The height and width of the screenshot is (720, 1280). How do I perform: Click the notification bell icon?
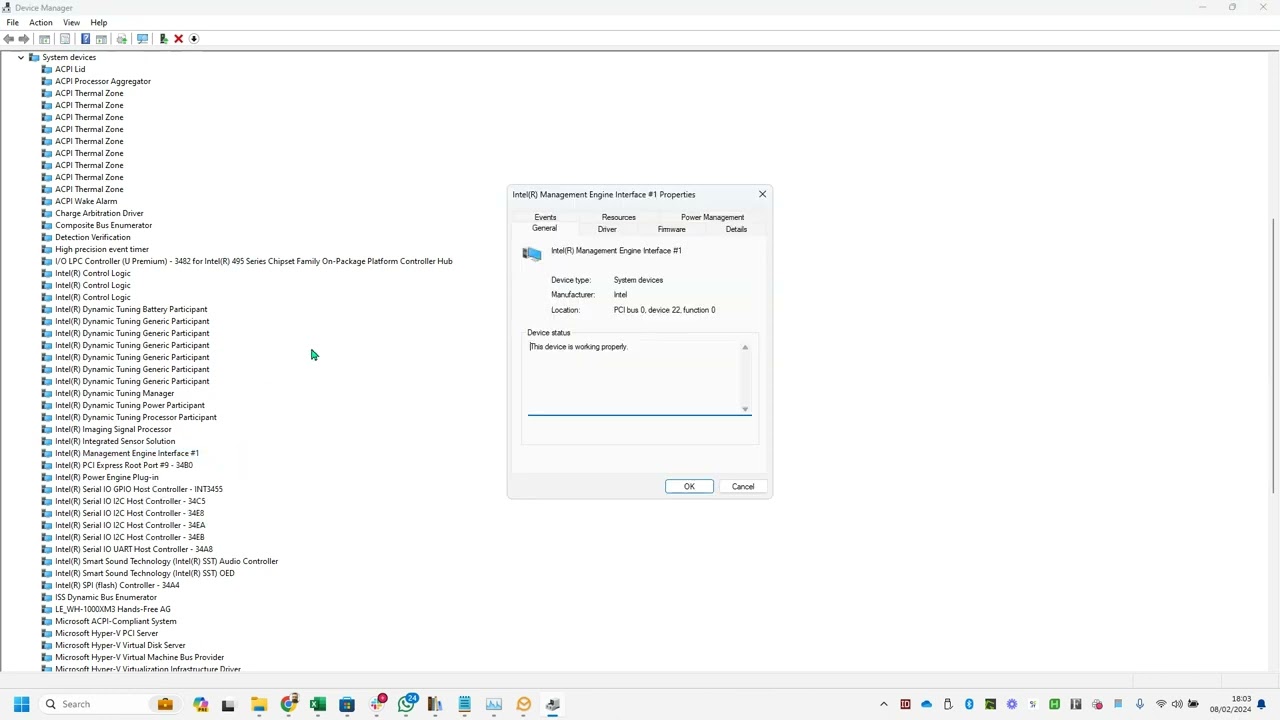1262,704
